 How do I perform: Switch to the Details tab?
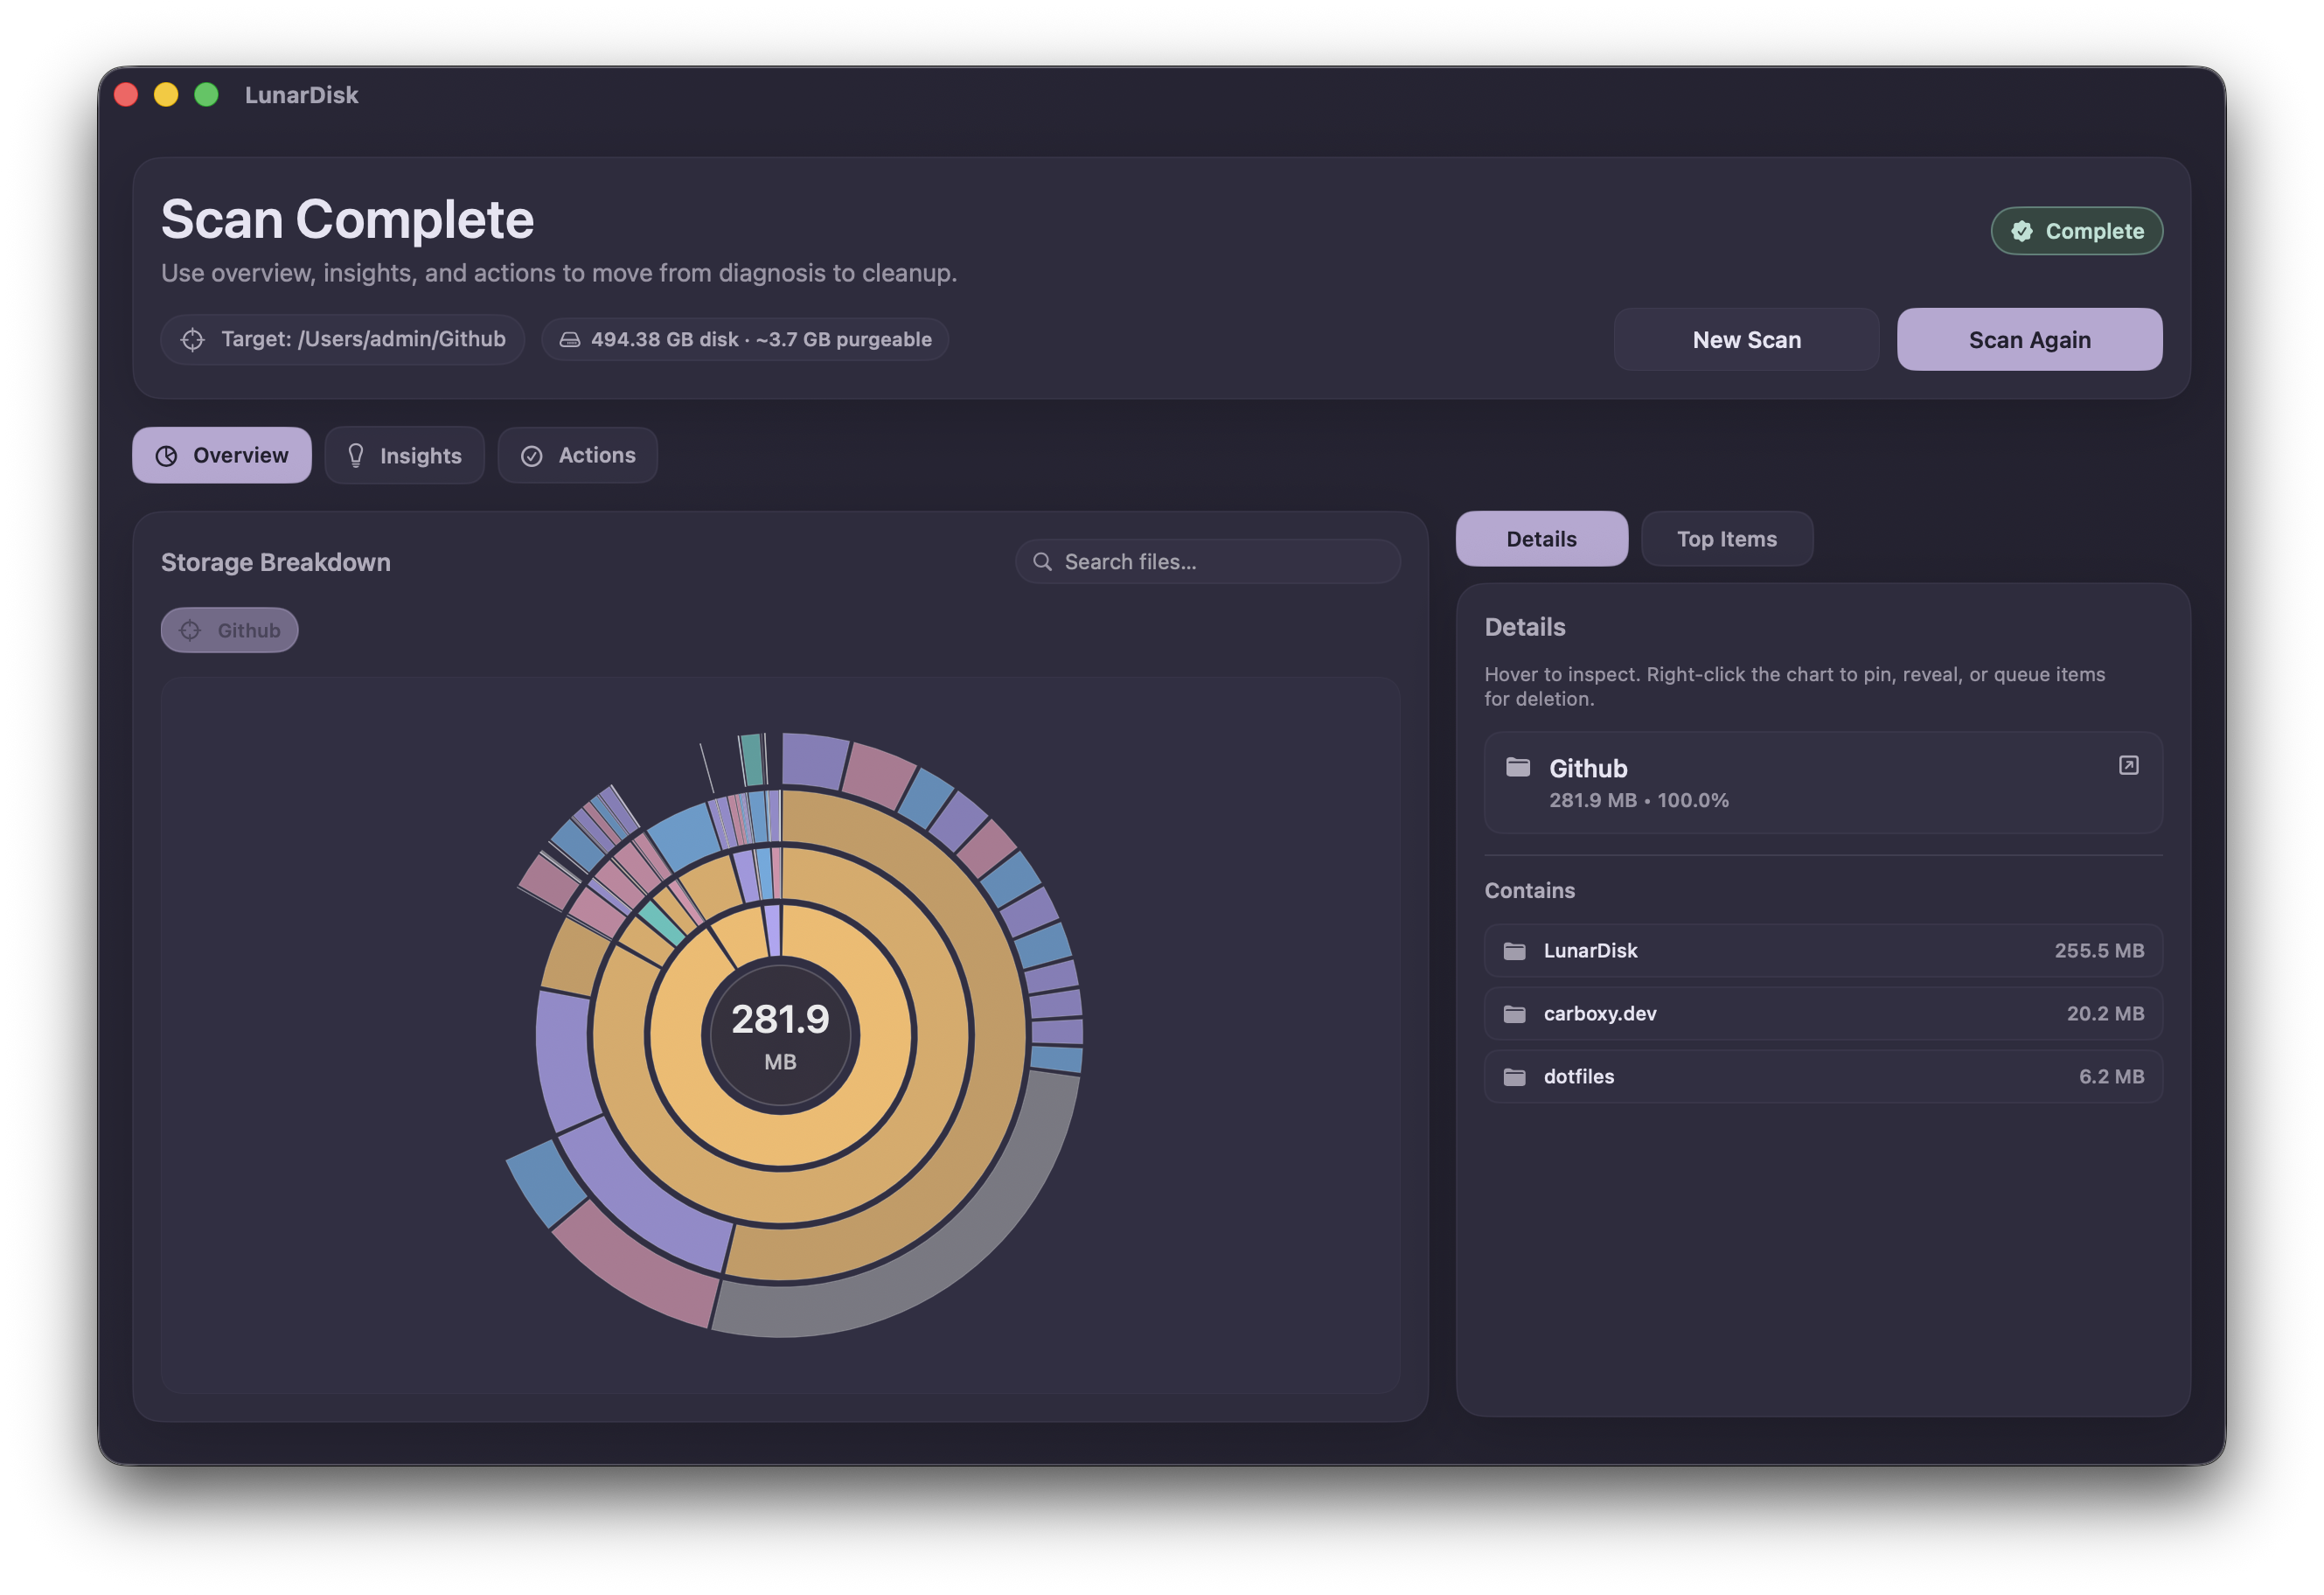[x=1541, y=538]
